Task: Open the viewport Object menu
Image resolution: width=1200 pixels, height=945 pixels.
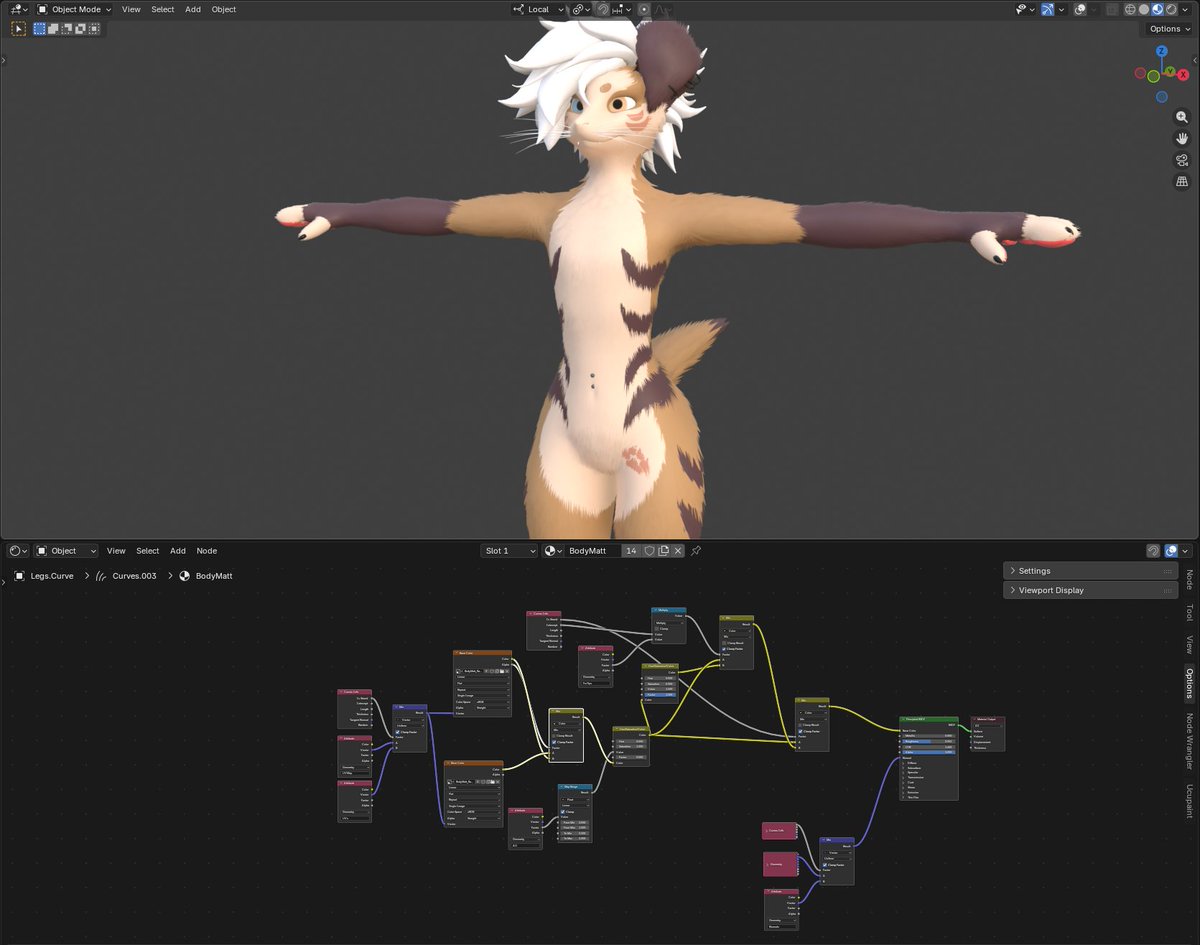Action: (224, 9)
